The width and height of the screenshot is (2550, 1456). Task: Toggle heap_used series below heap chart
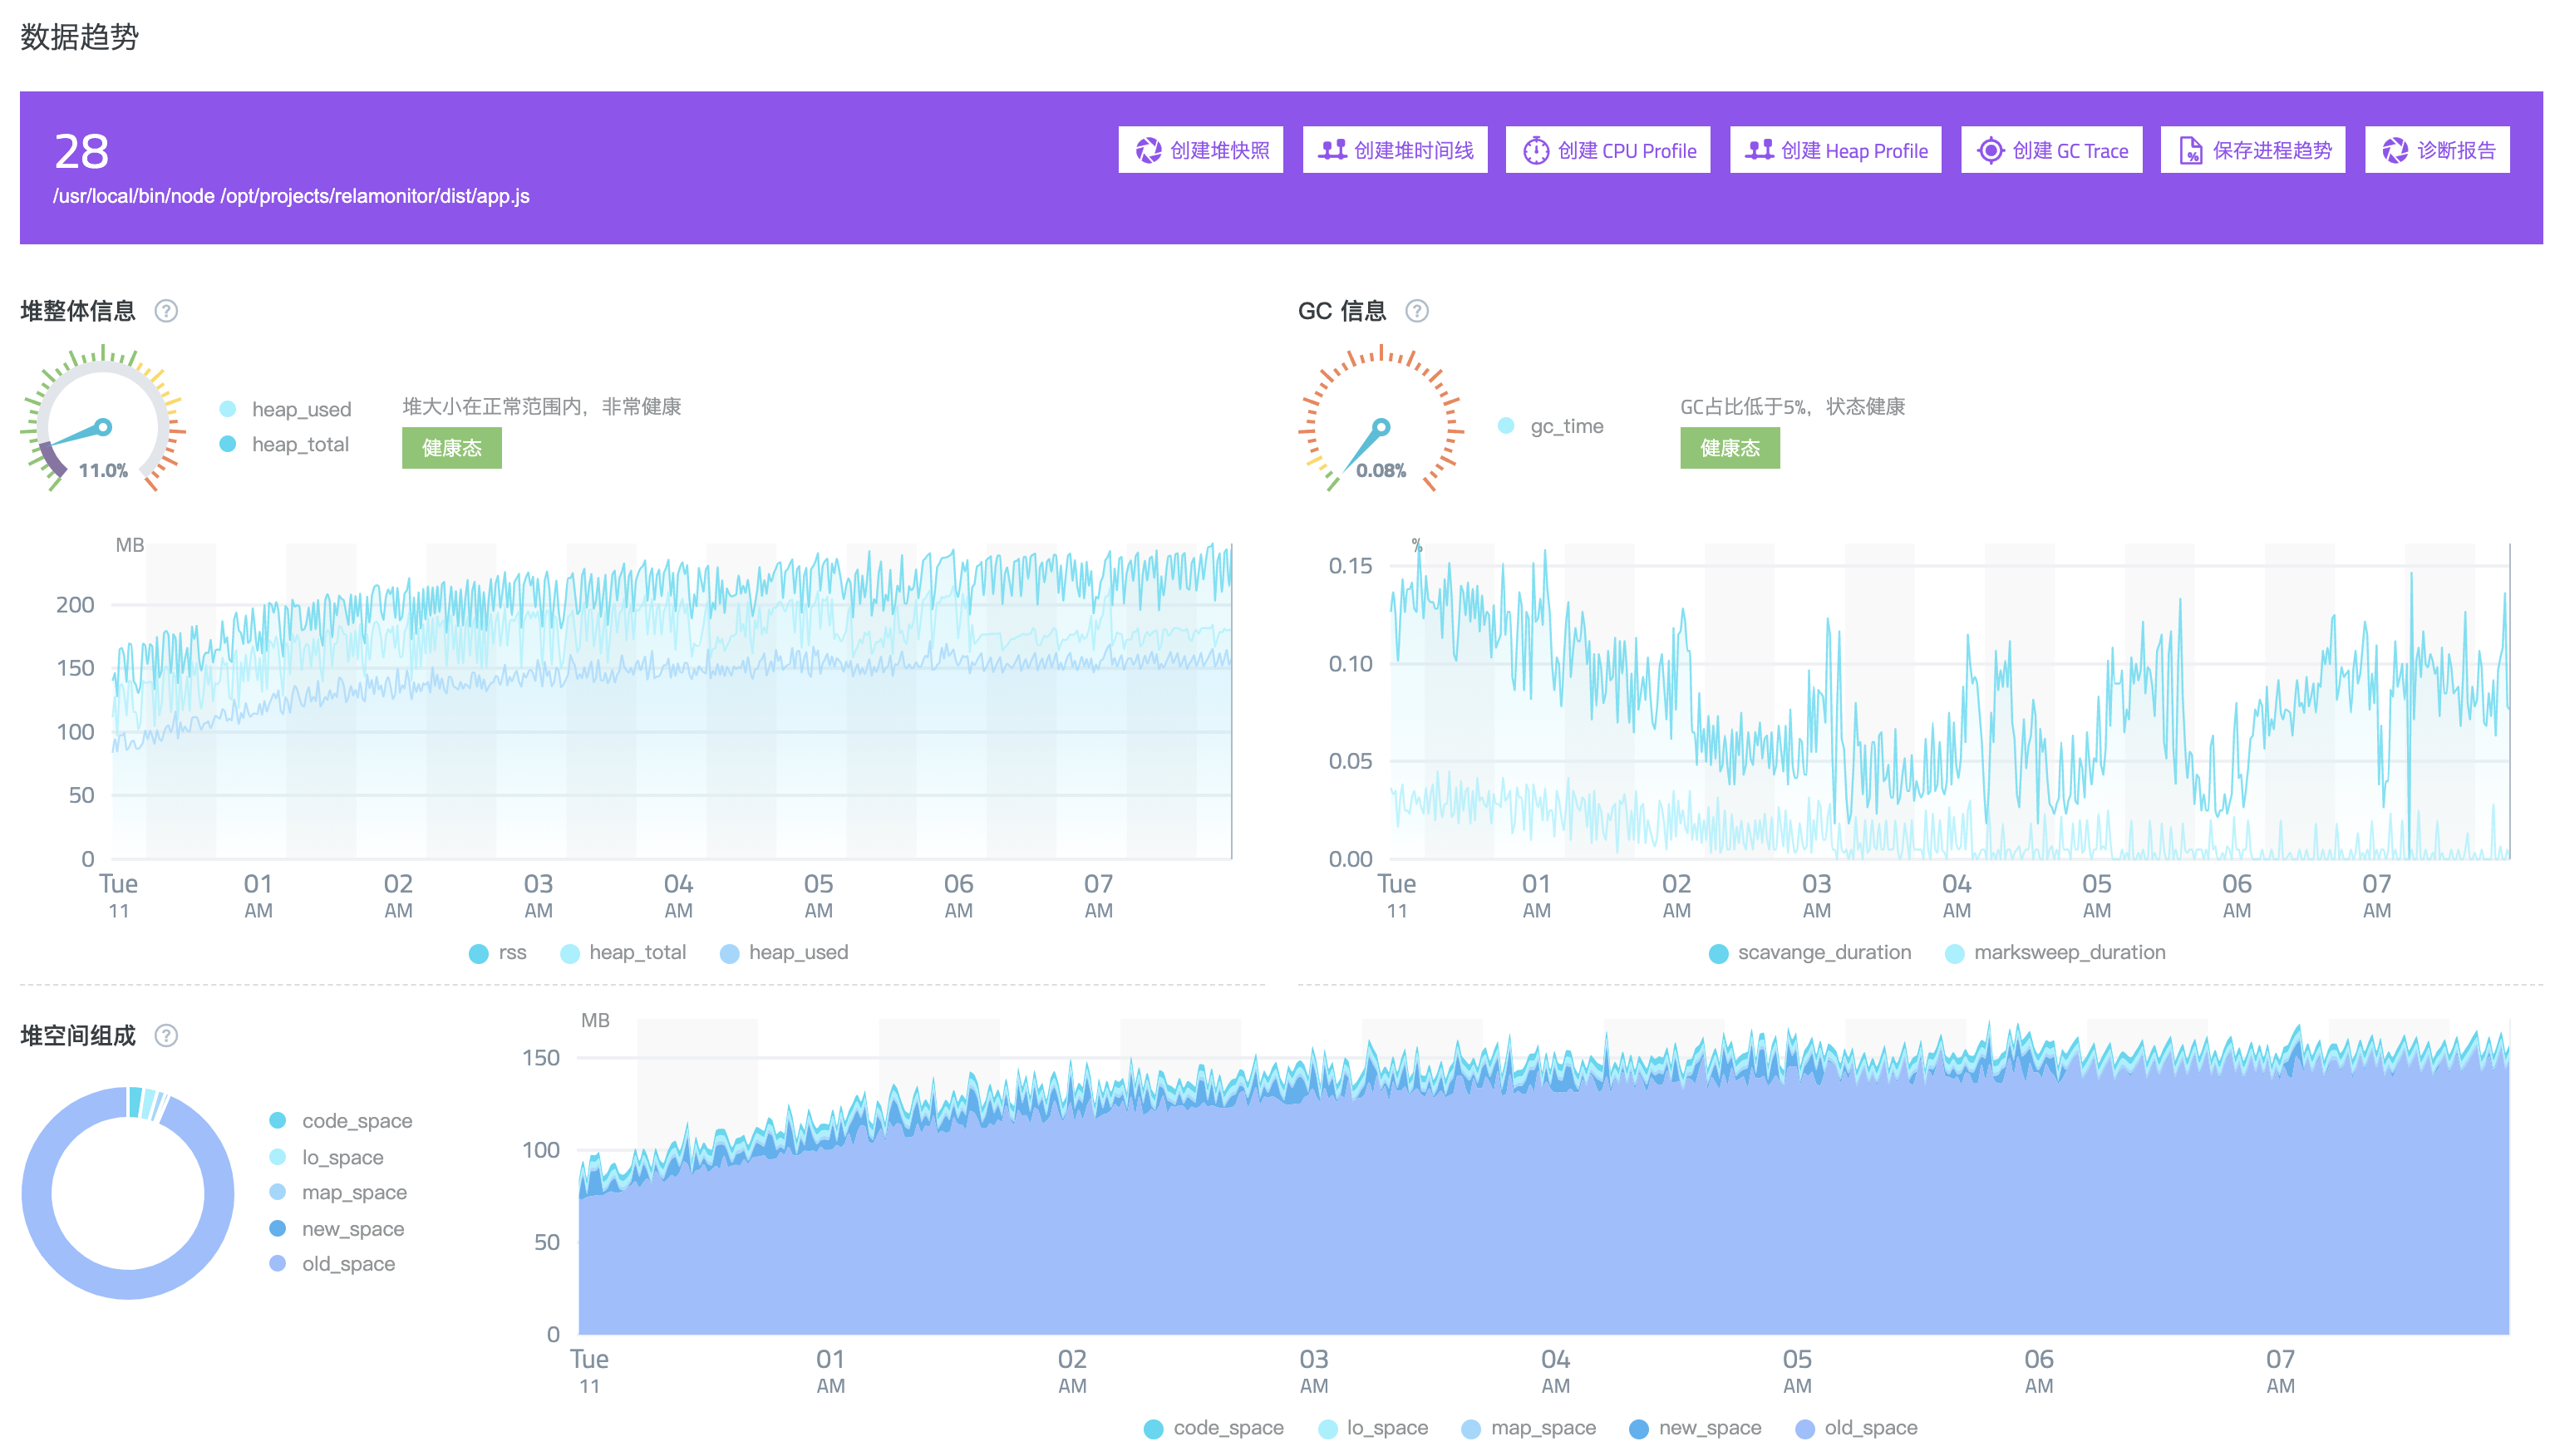click(783, 952)
